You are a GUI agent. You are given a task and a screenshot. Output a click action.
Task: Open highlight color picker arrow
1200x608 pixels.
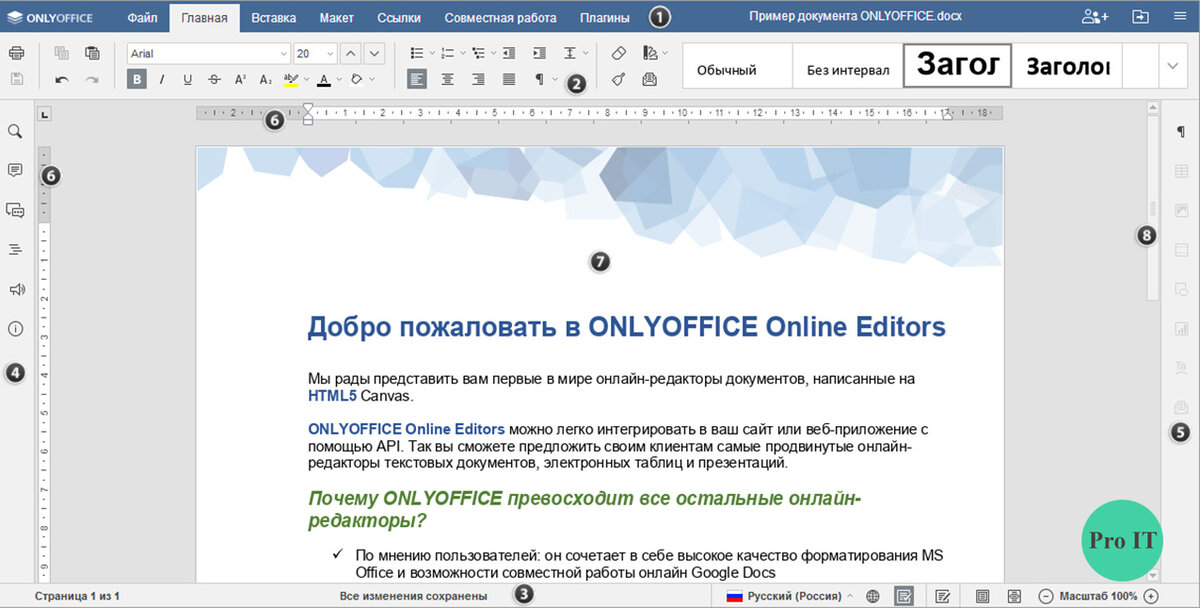[306, 79]
